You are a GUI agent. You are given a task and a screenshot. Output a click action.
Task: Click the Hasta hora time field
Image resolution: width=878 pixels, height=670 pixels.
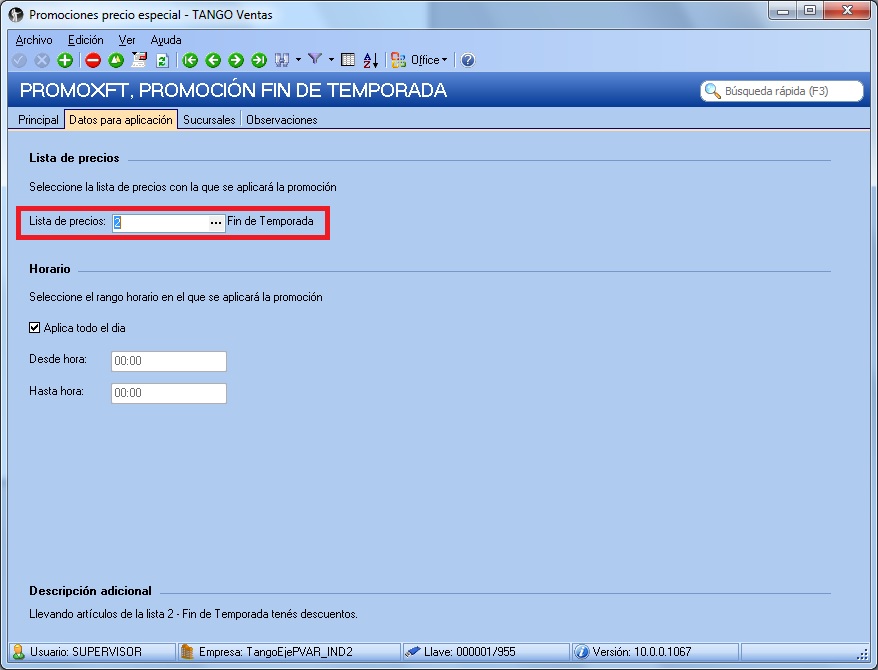pyautogui.click(x=169, y=393)
